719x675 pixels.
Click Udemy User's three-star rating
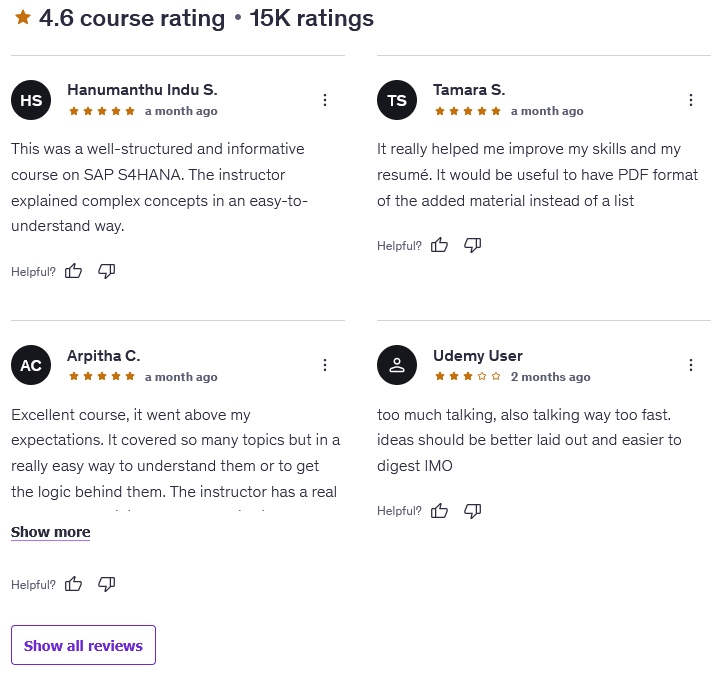468,377
